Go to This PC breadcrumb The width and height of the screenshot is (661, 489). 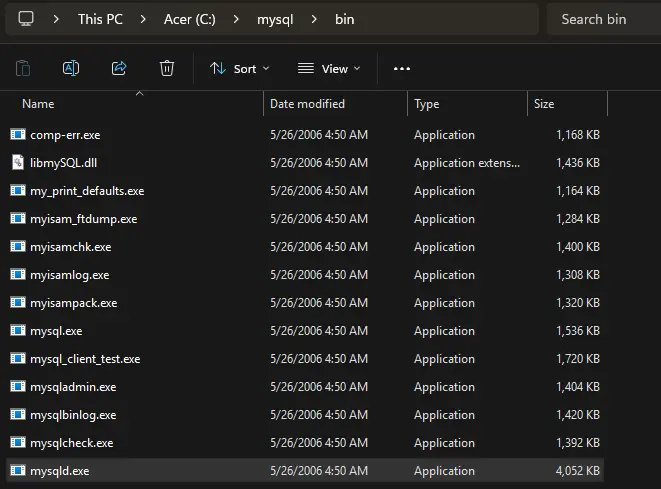click(100, 19)
